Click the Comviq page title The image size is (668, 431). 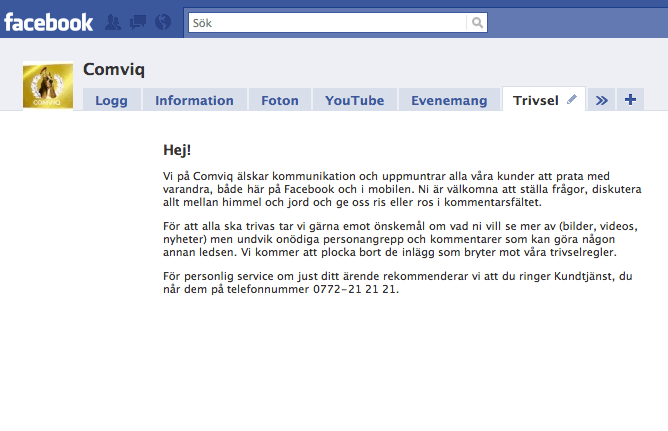(114, 70)
